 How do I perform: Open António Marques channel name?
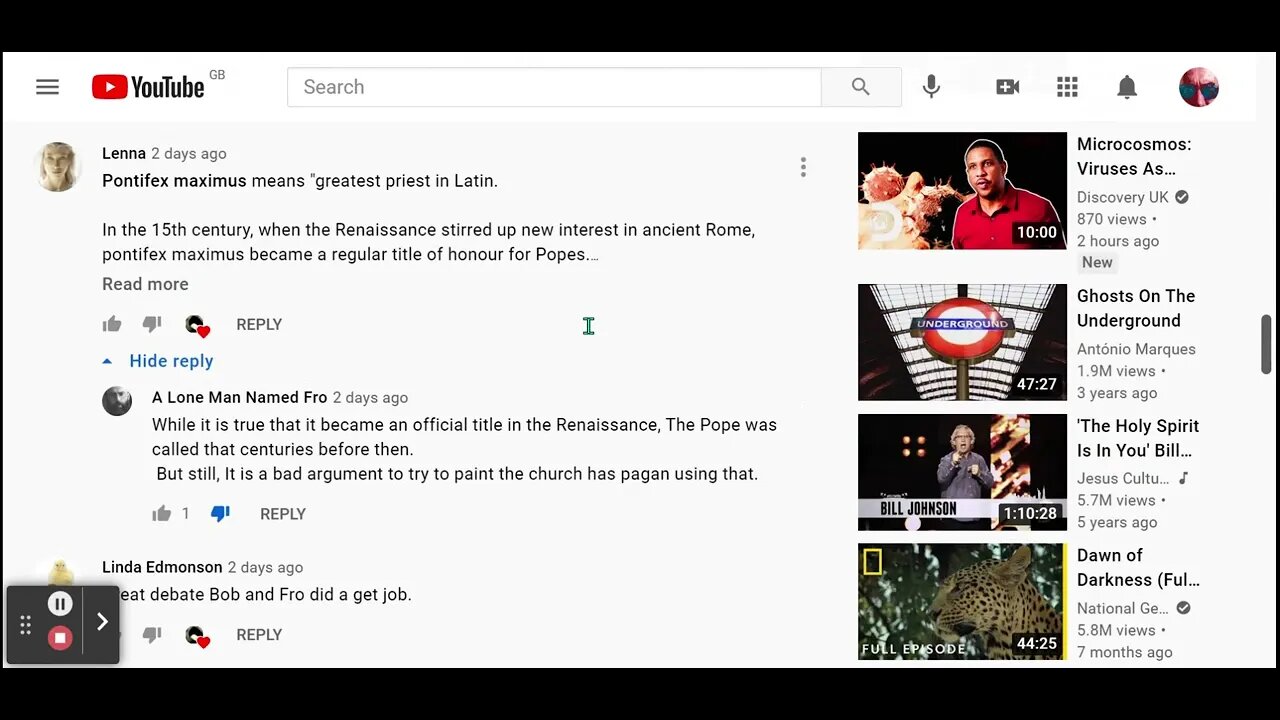coord(1136,349)
